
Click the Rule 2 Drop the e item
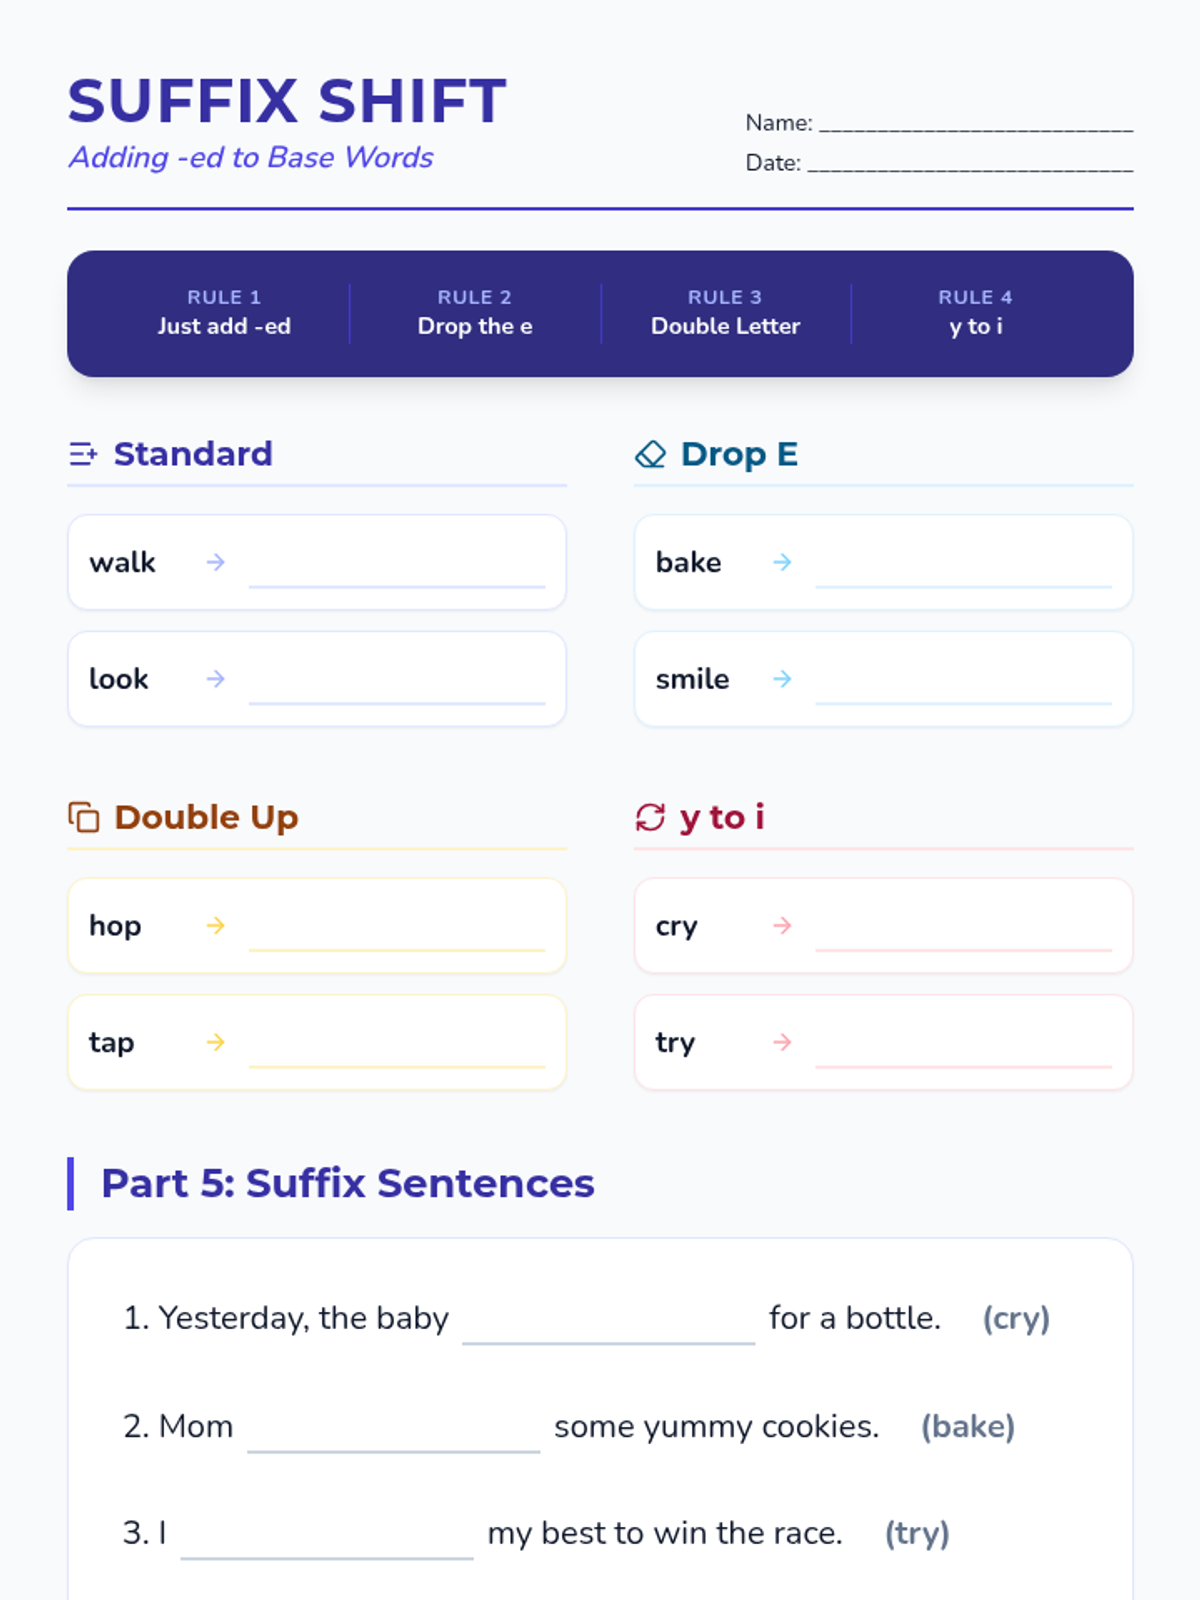pos(475,313)
